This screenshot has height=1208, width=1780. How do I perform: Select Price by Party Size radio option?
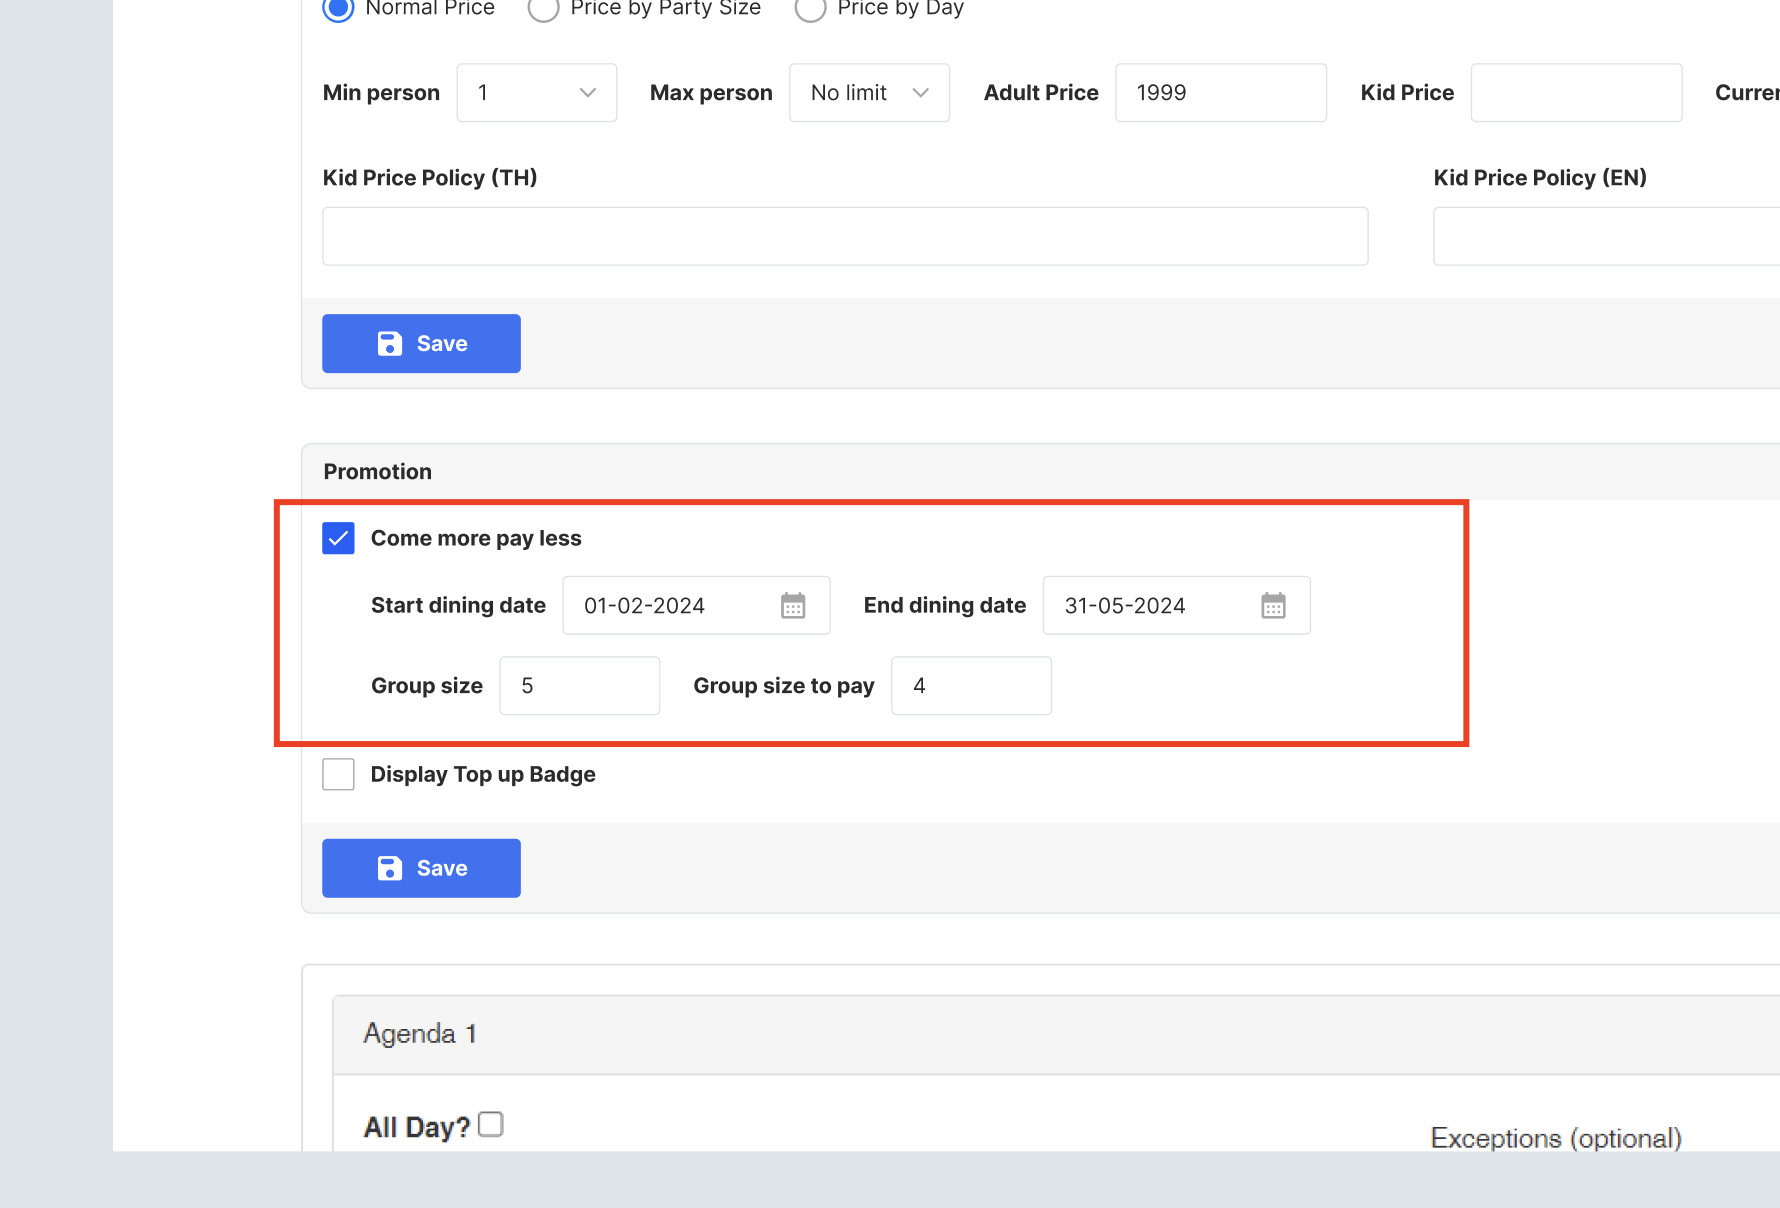pos(543,9)
